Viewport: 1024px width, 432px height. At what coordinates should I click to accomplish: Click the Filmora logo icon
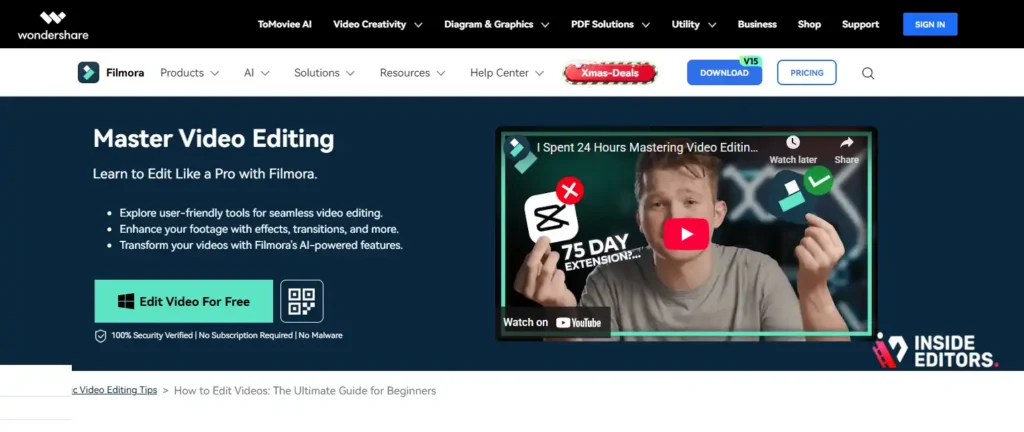coord(88,72)
